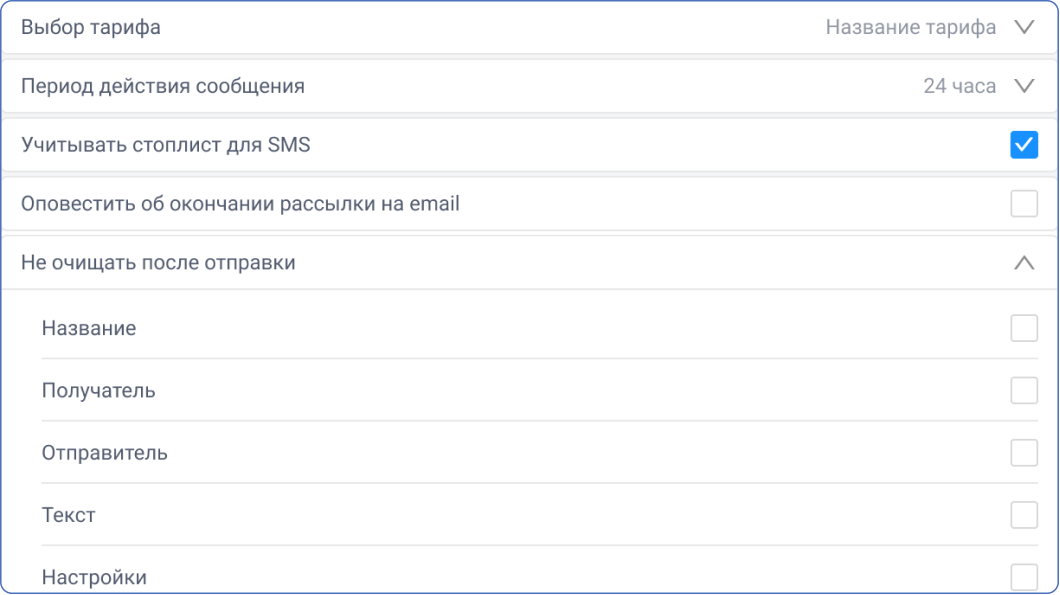Select the 'Текст' list item label
The image size is (1060, 595).
(x=68, y=515)
